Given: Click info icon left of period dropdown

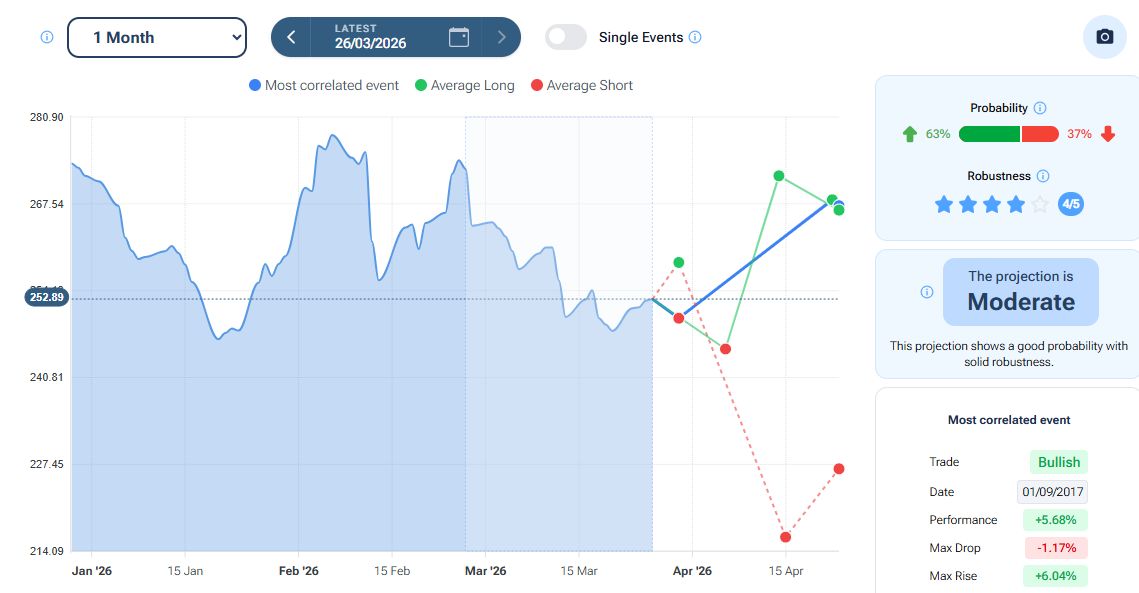Looking at the screenshot, I should pyautogui.click(x=46, y=37).
